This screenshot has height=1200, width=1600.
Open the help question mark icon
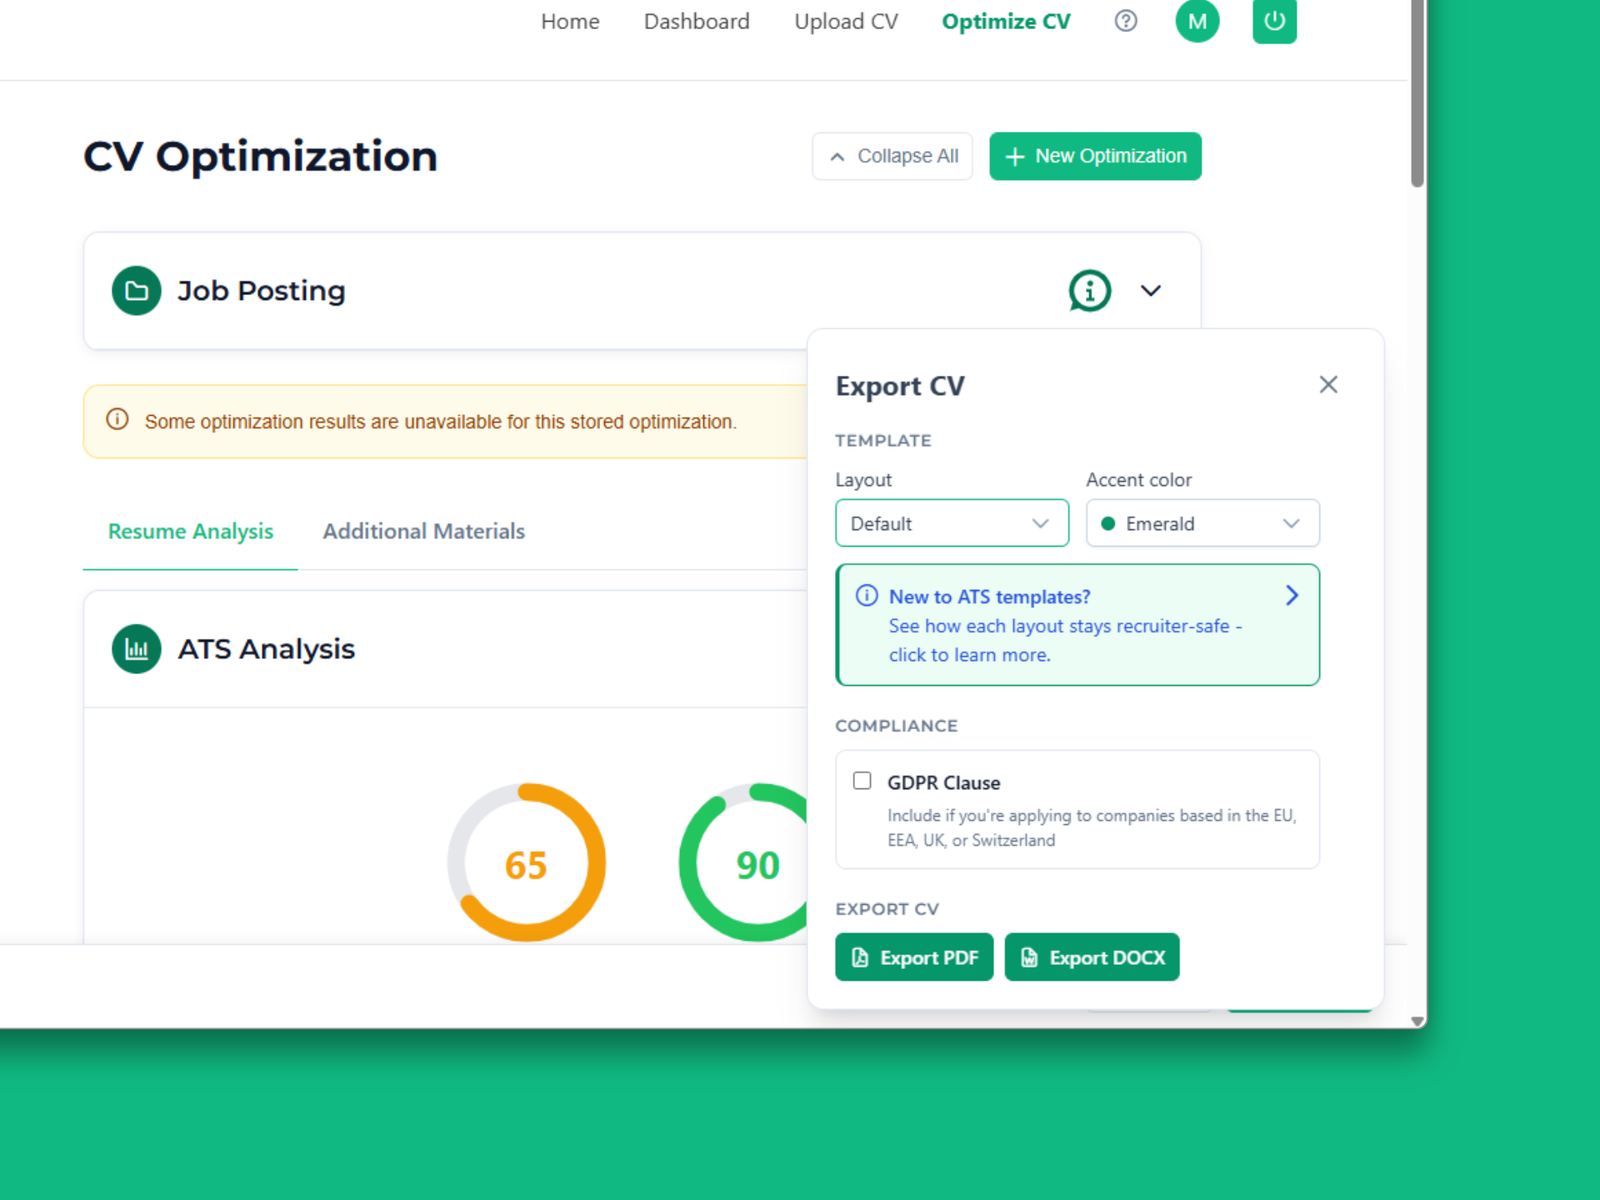point(1126,21)
